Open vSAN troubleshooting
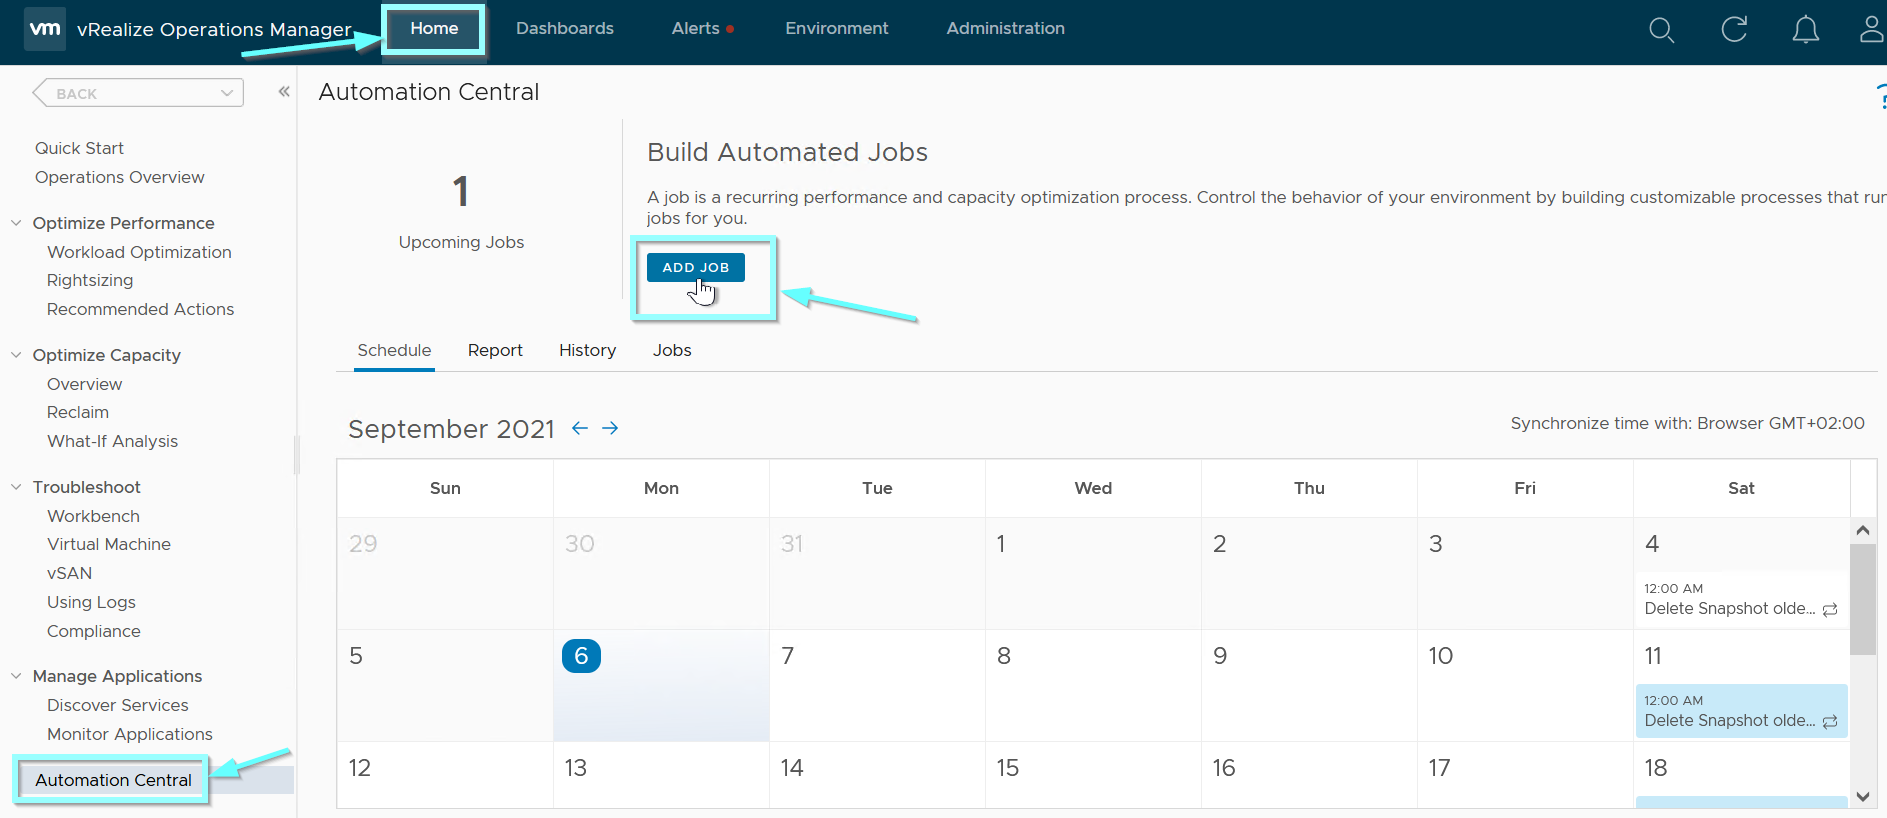 (70, 573)
